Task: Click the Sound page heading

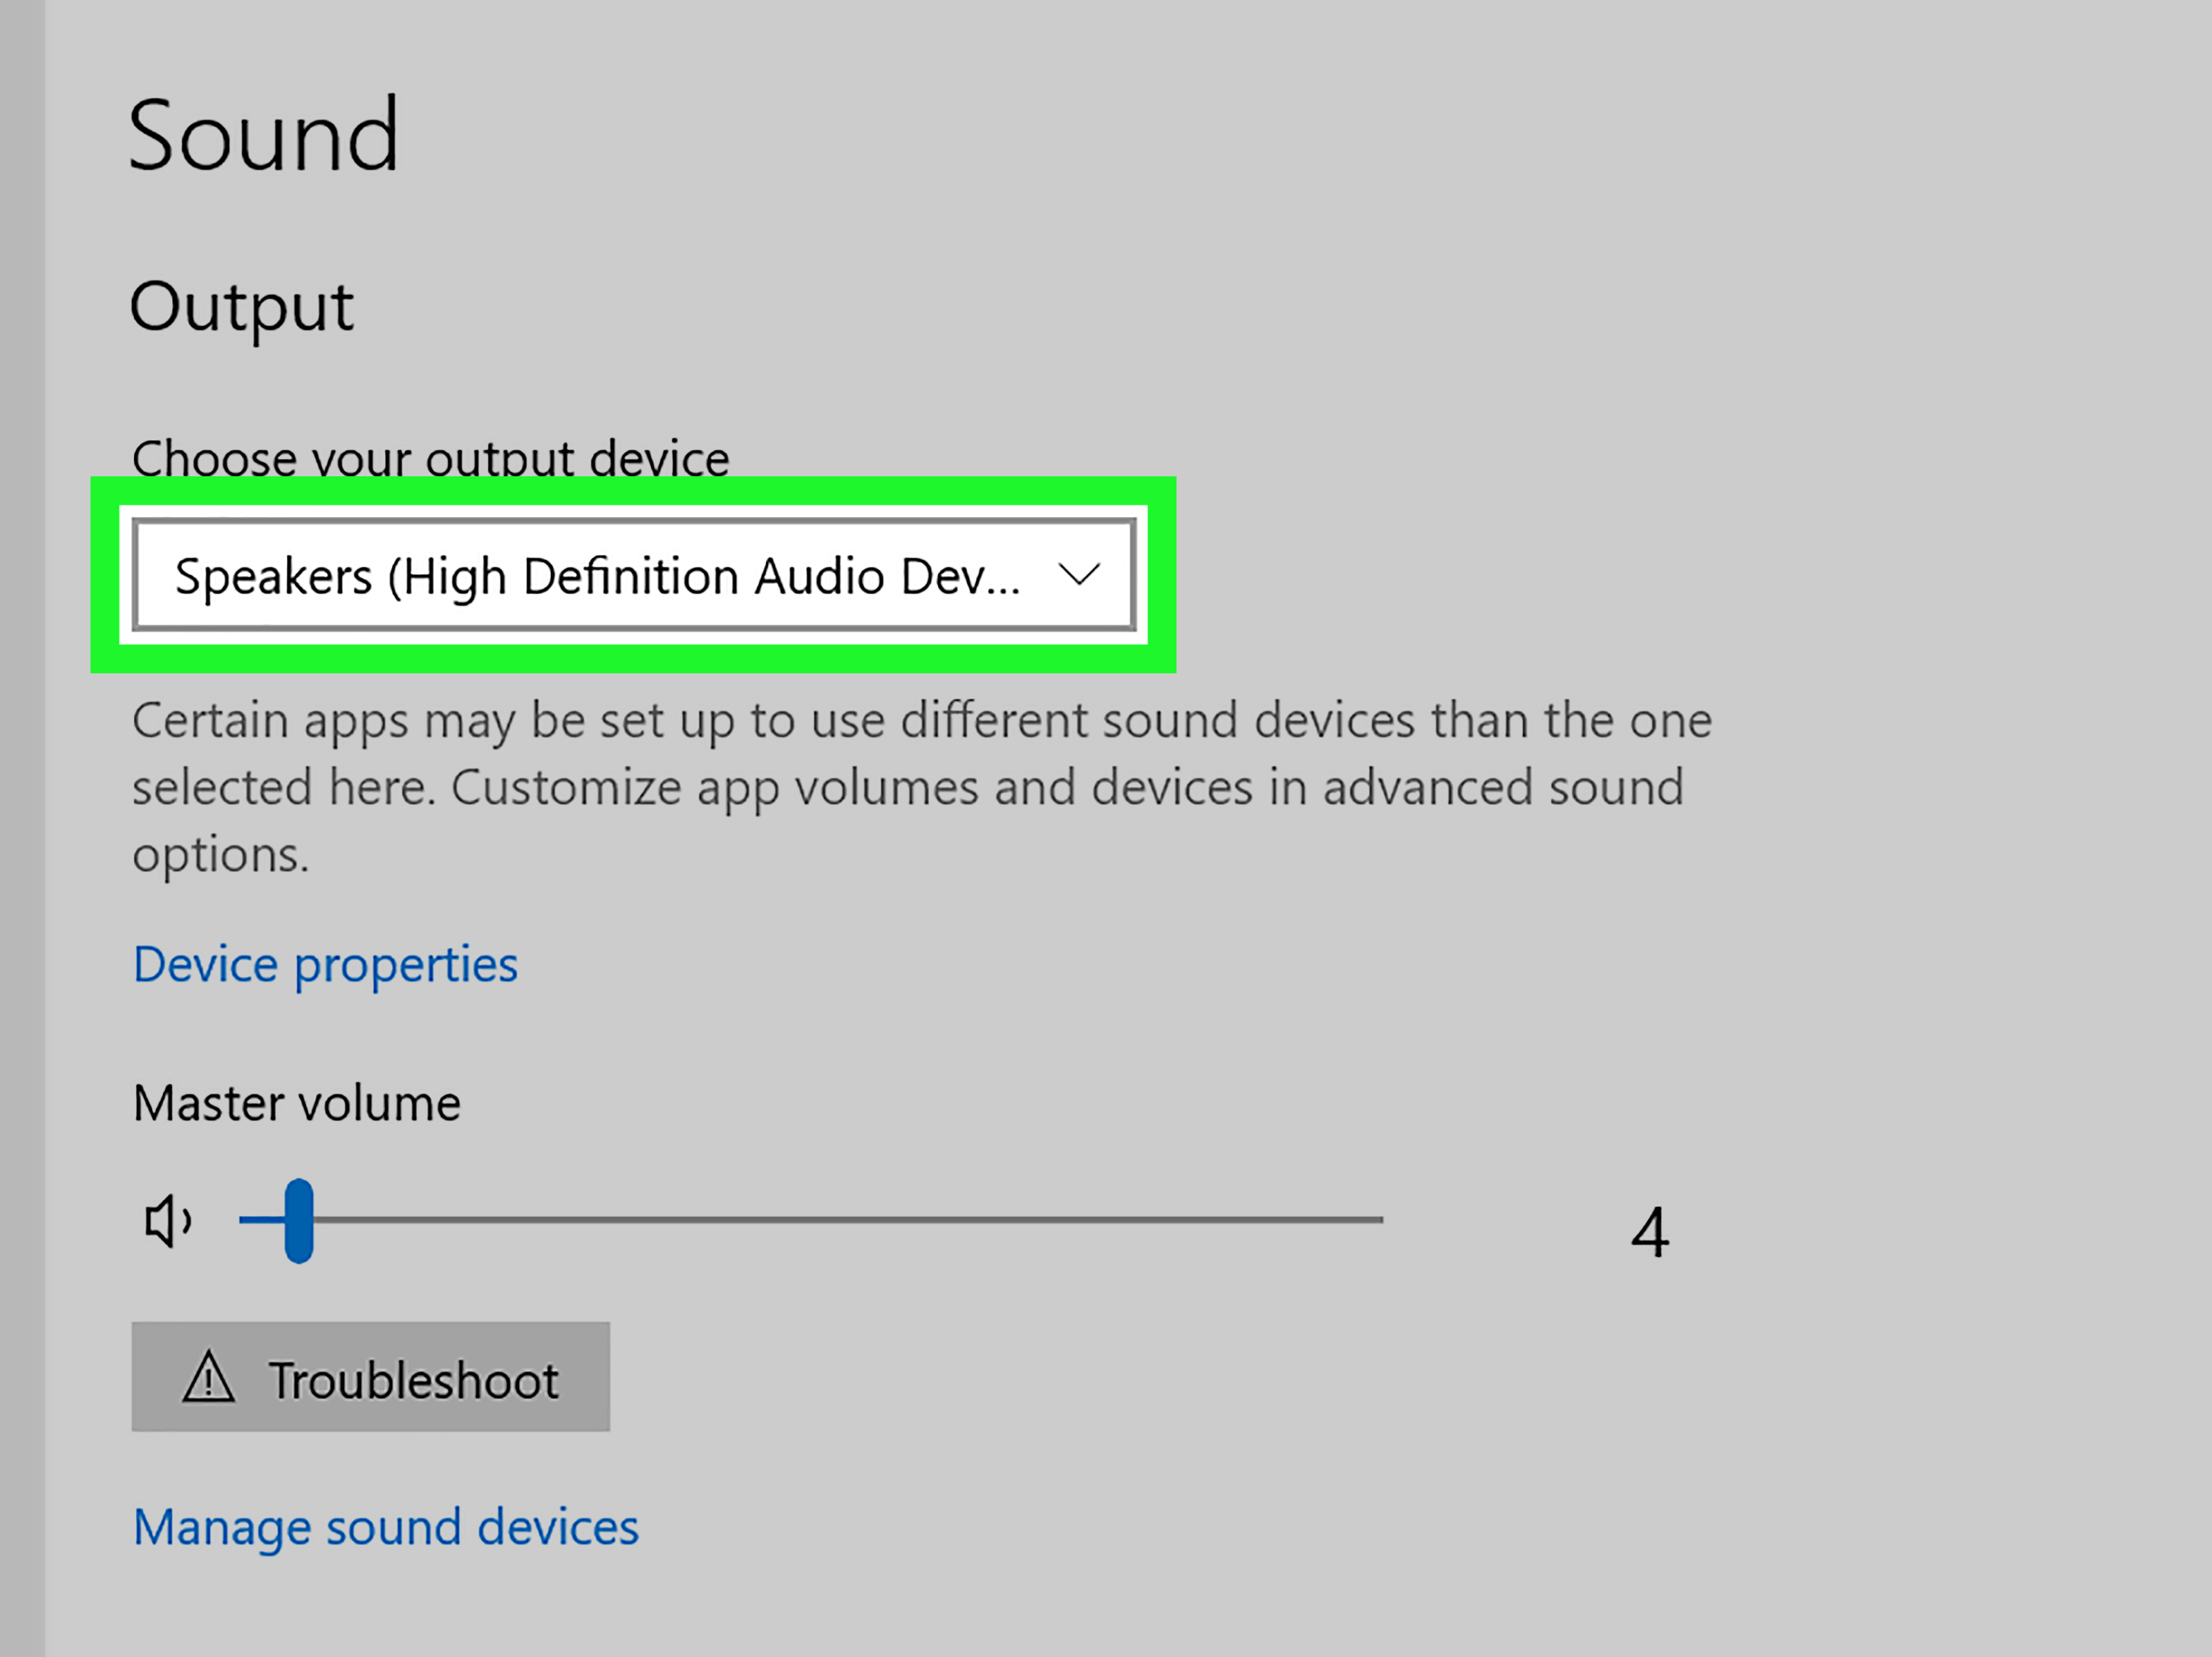Action: 264,135
